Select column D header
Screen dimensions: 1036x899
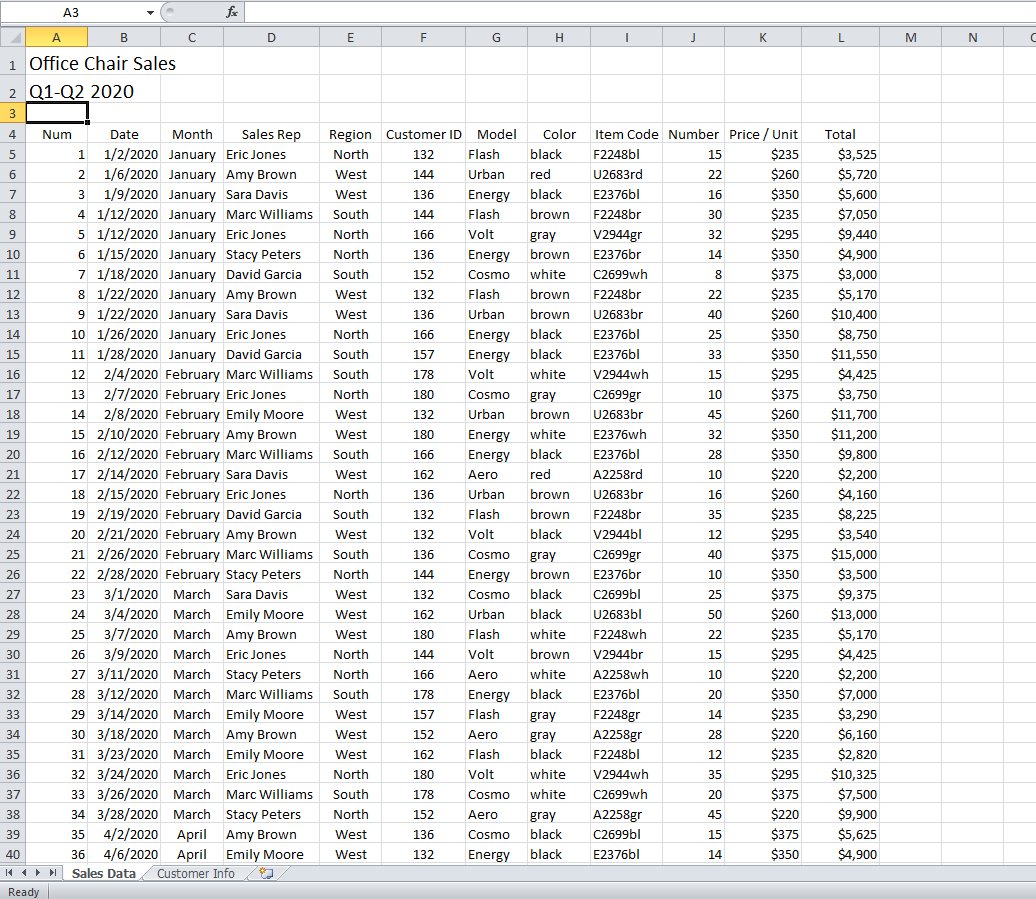pyautogui.click(x=272, y=38)
